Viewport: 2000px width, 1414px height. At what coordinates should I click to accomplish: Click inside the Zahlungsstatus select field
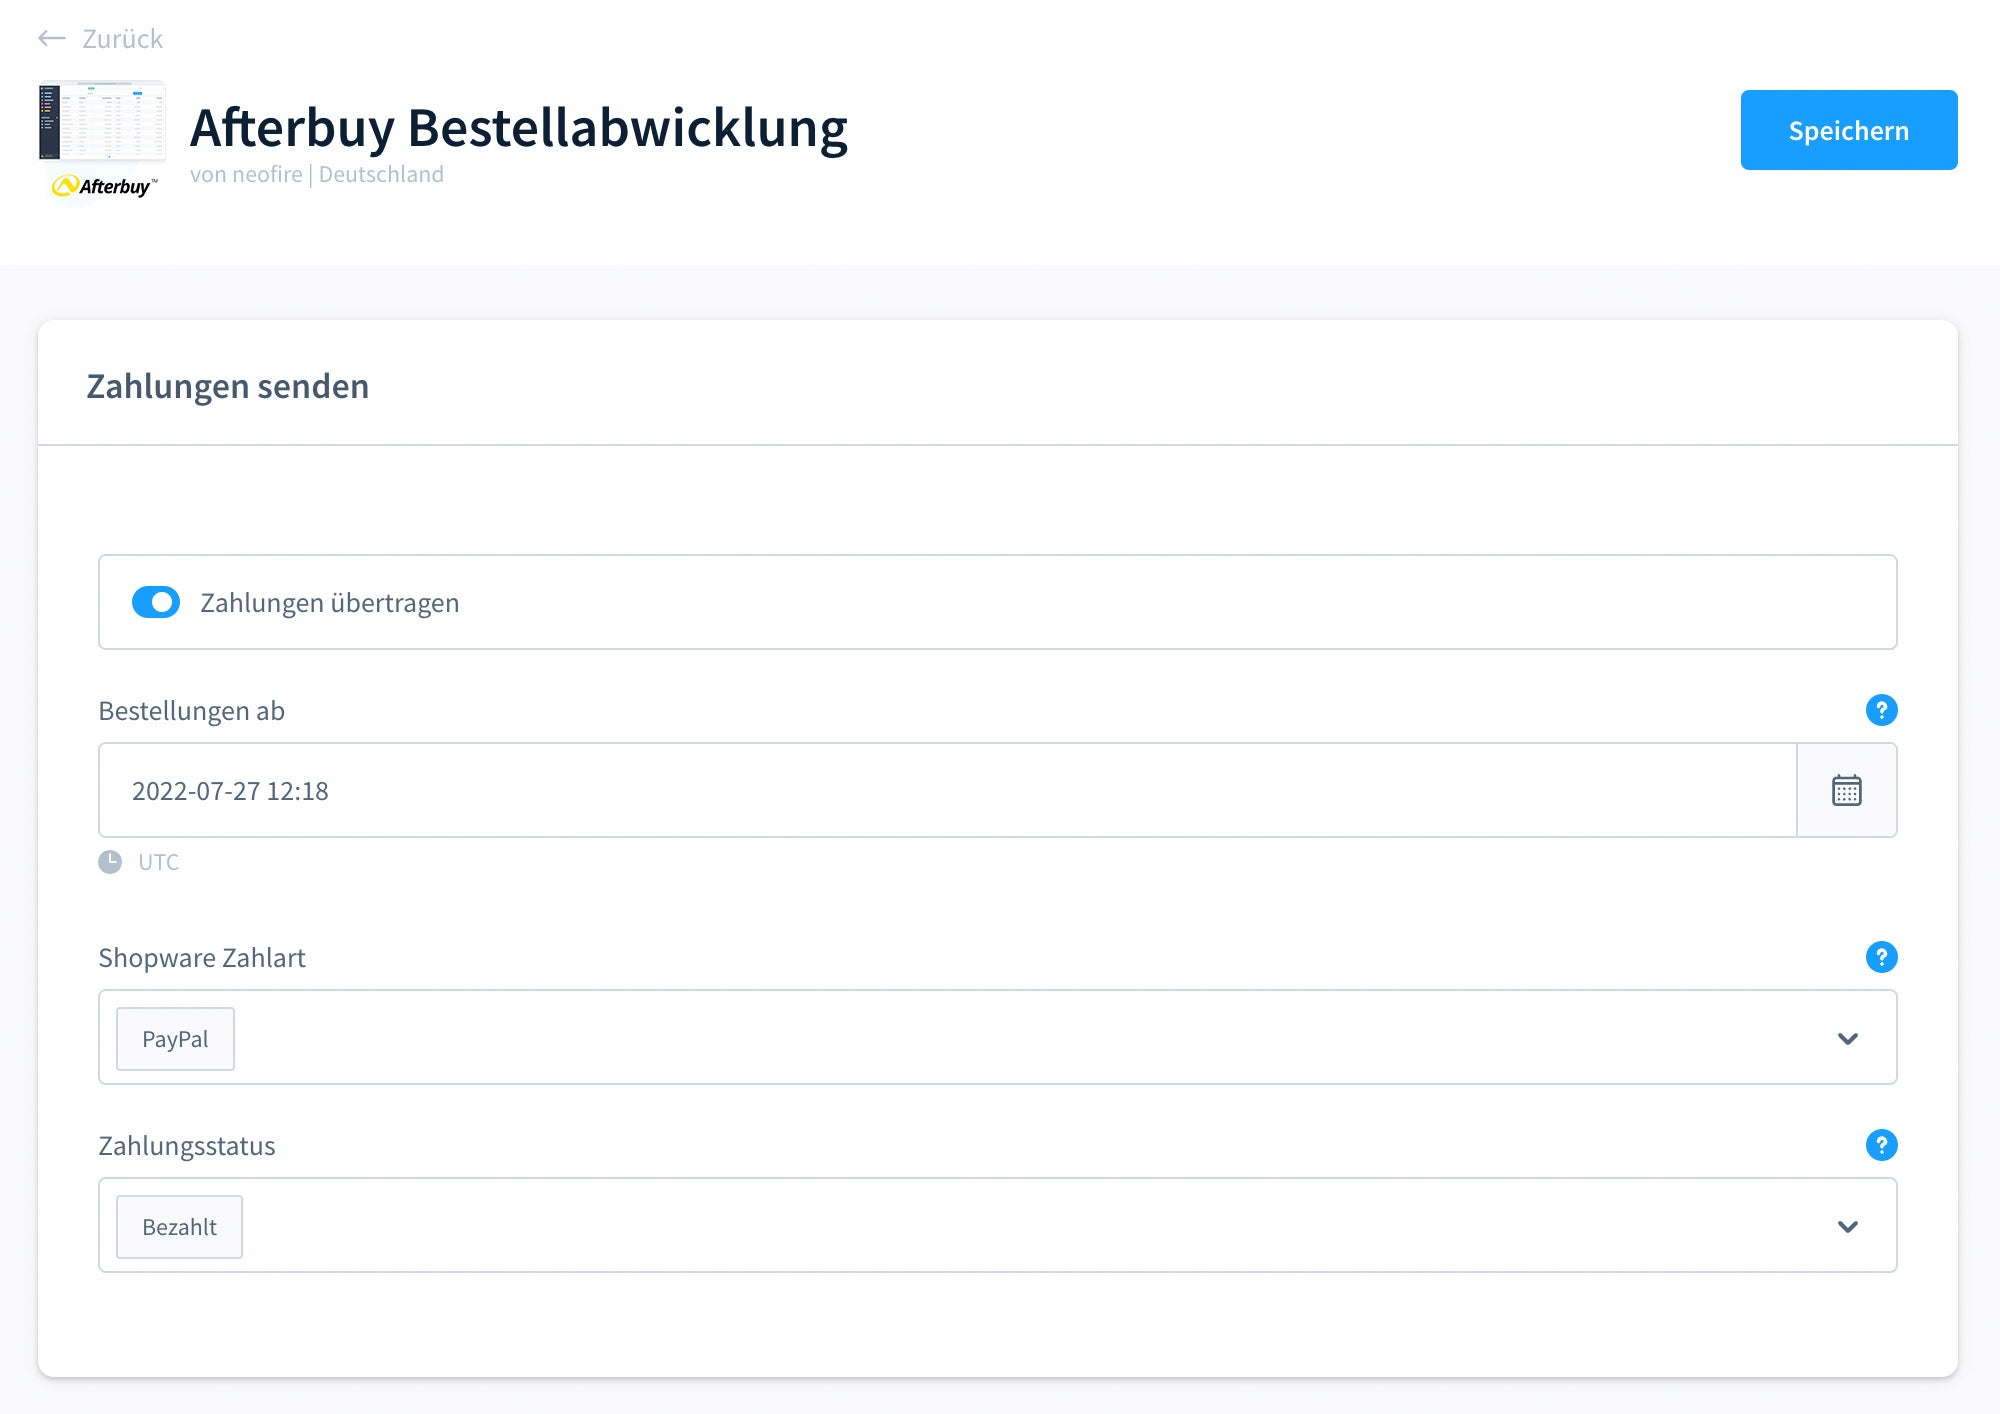(x=997, y=1225)
